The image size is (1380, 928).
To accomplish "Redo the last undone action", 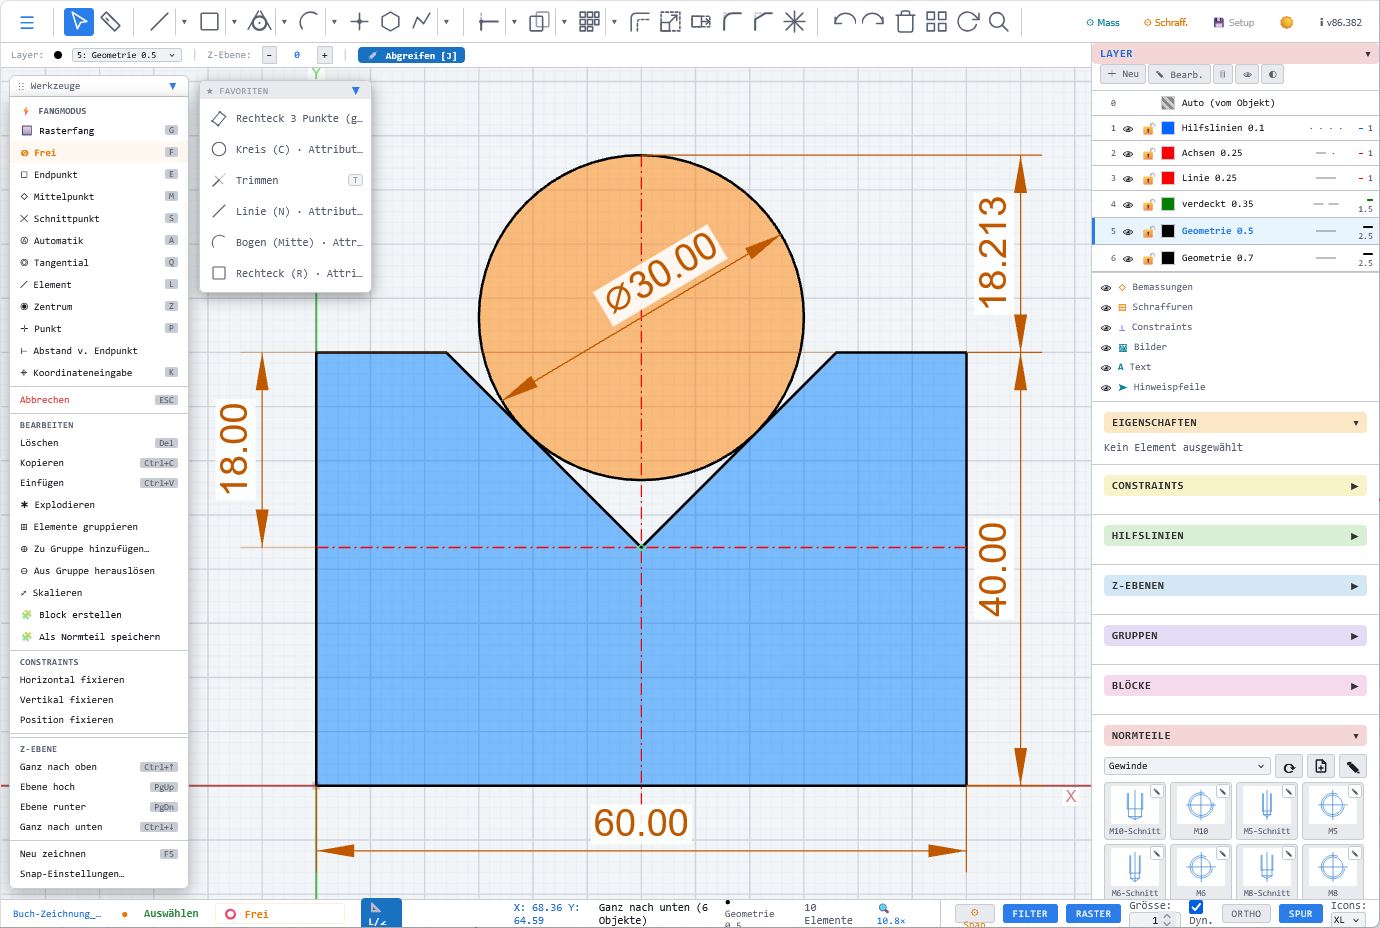I will [873, 22].
